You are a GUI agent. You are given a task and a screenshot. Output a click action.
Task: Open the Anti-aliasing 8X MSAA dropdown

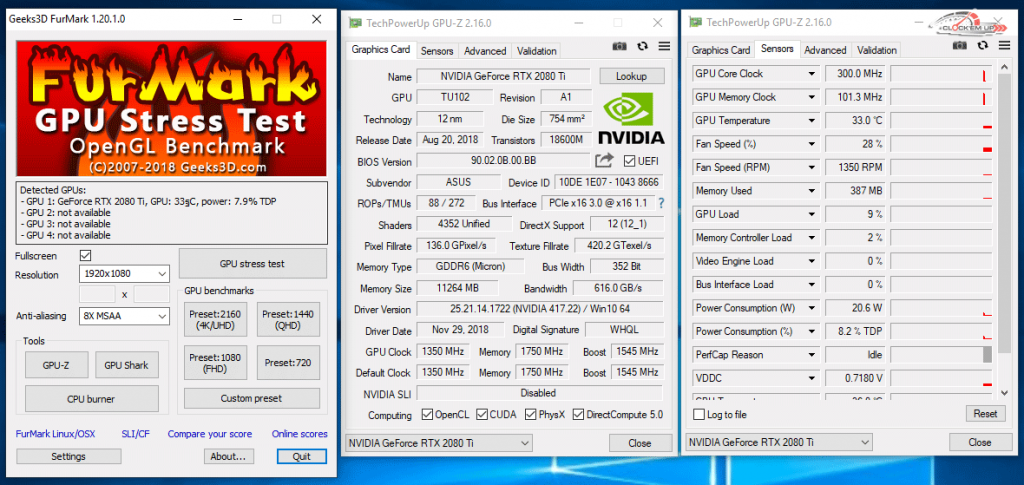pyautogui.click(x=124, y=317)
